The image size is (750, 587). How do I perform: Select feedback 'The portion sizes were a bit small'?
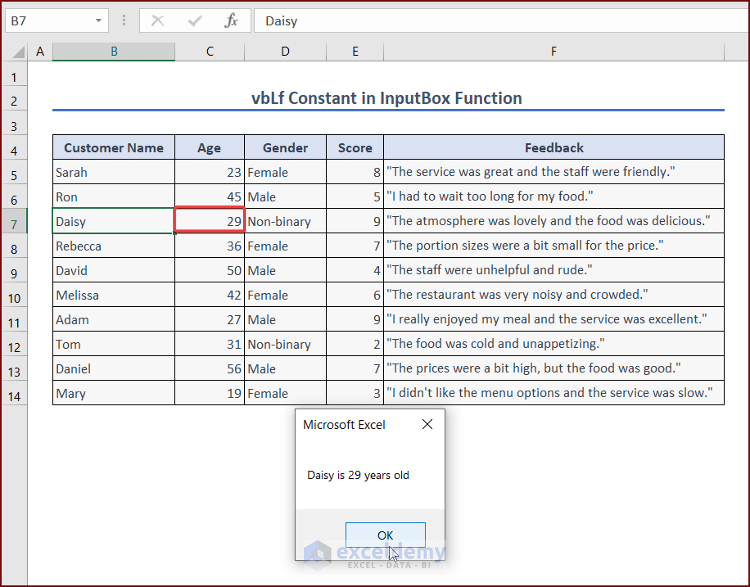pyautogui.click(x=554, y=246)
